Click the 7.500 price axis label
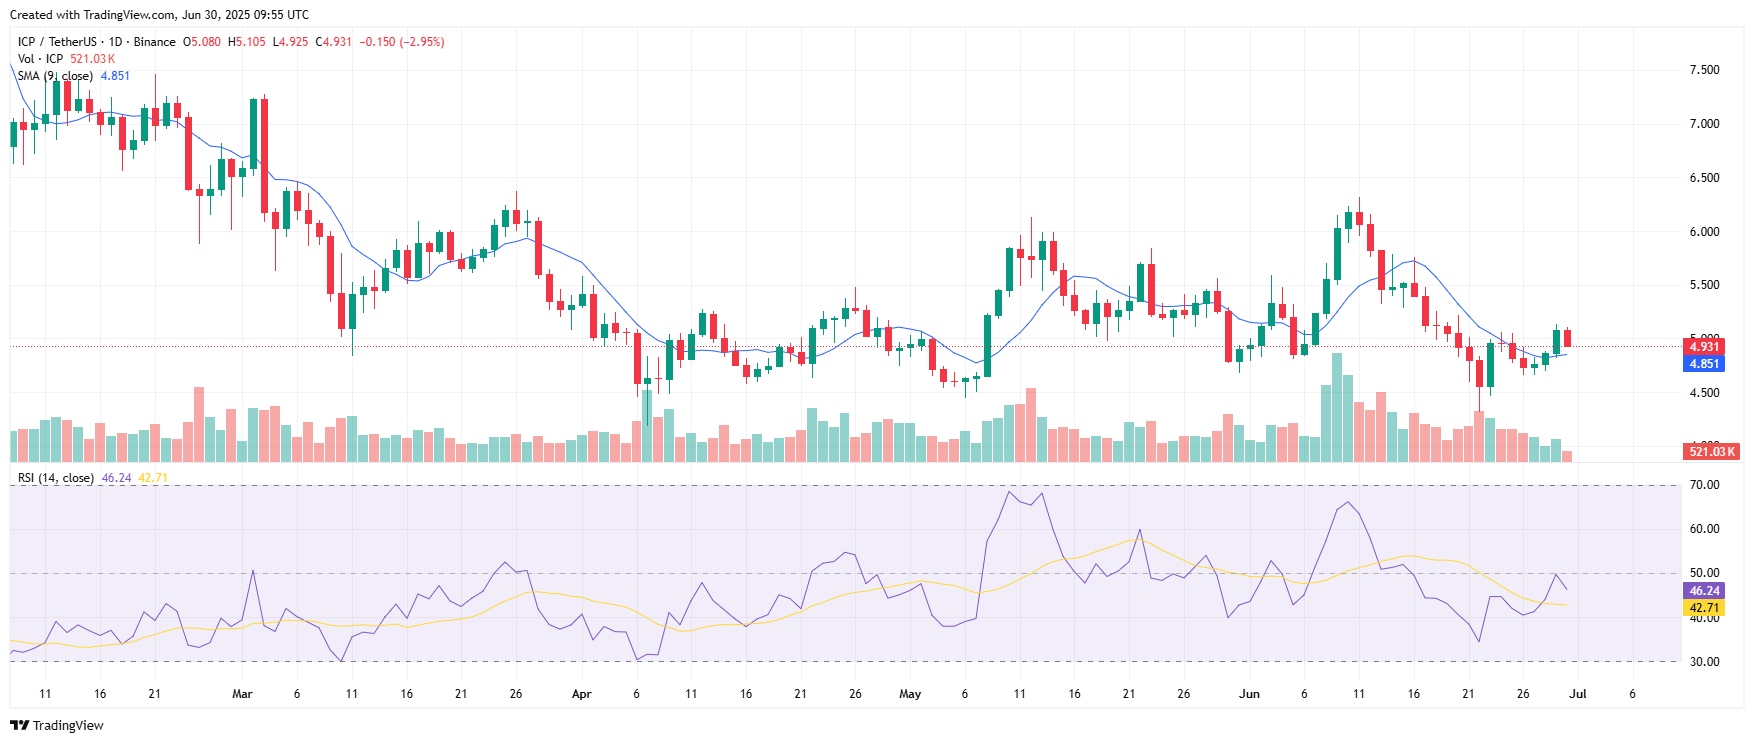The image size is (1754, 743). click(x=1704, y=70)
